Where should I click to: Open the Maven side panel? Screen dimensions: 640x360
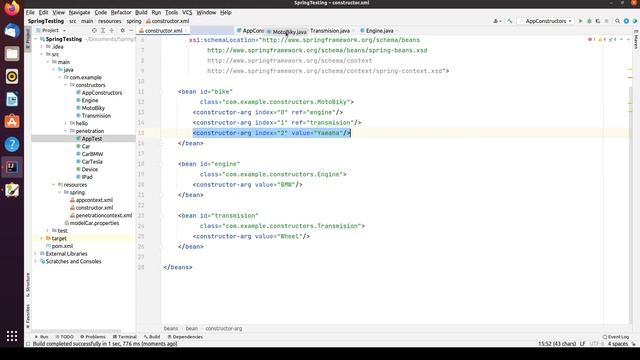[636, 39]
